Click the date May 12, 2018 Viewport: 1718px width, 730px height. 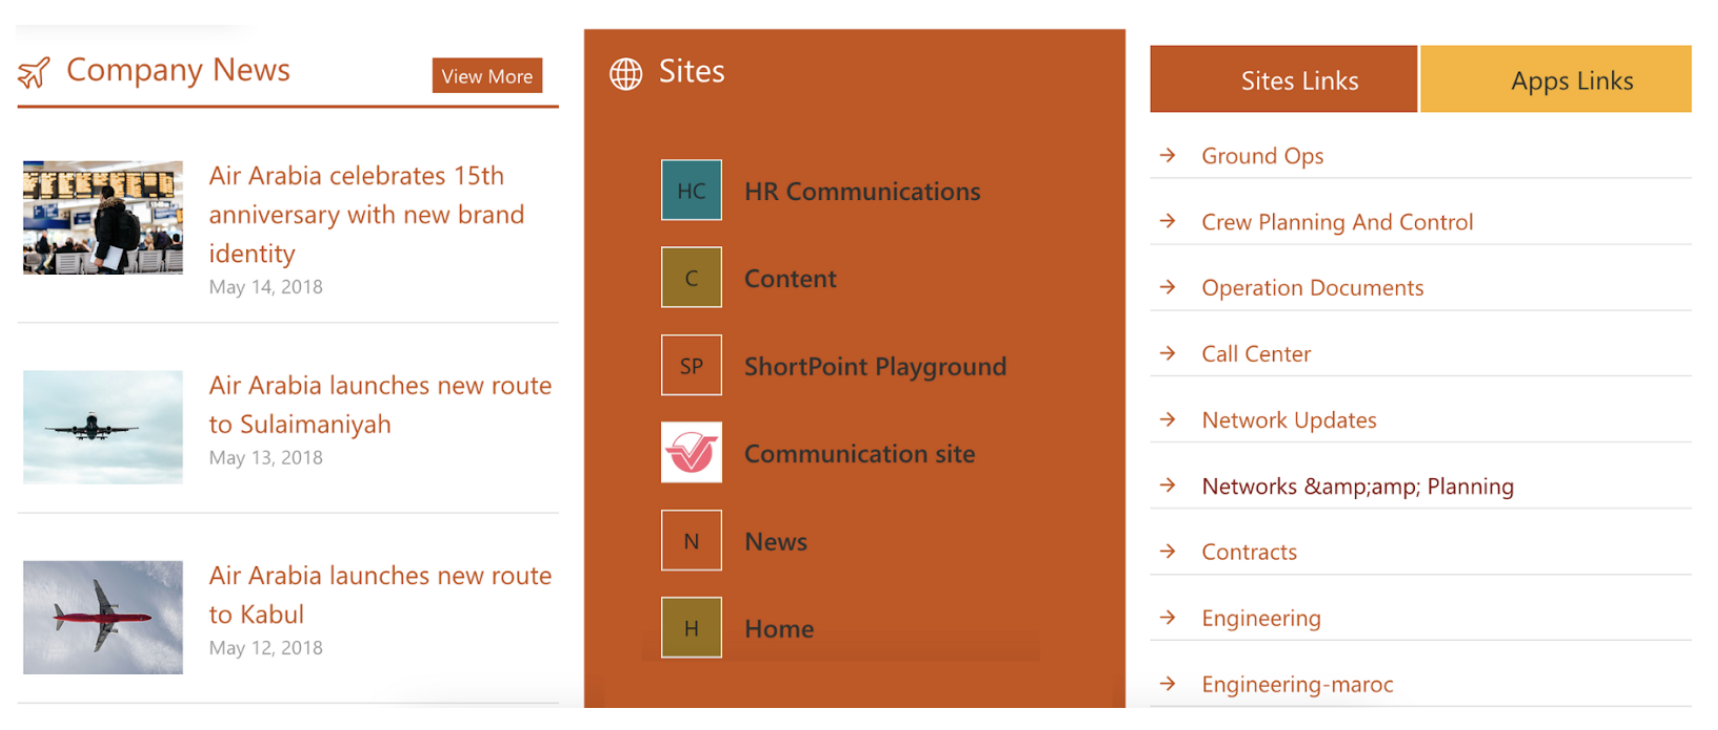coord(265,648)
